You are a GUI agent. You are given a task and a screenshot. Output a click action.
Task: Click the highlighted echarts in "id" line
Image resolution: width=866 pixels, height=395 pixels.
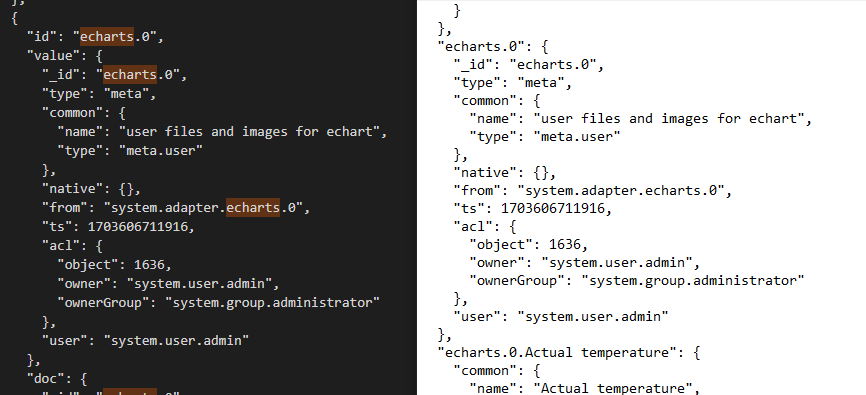107,36
